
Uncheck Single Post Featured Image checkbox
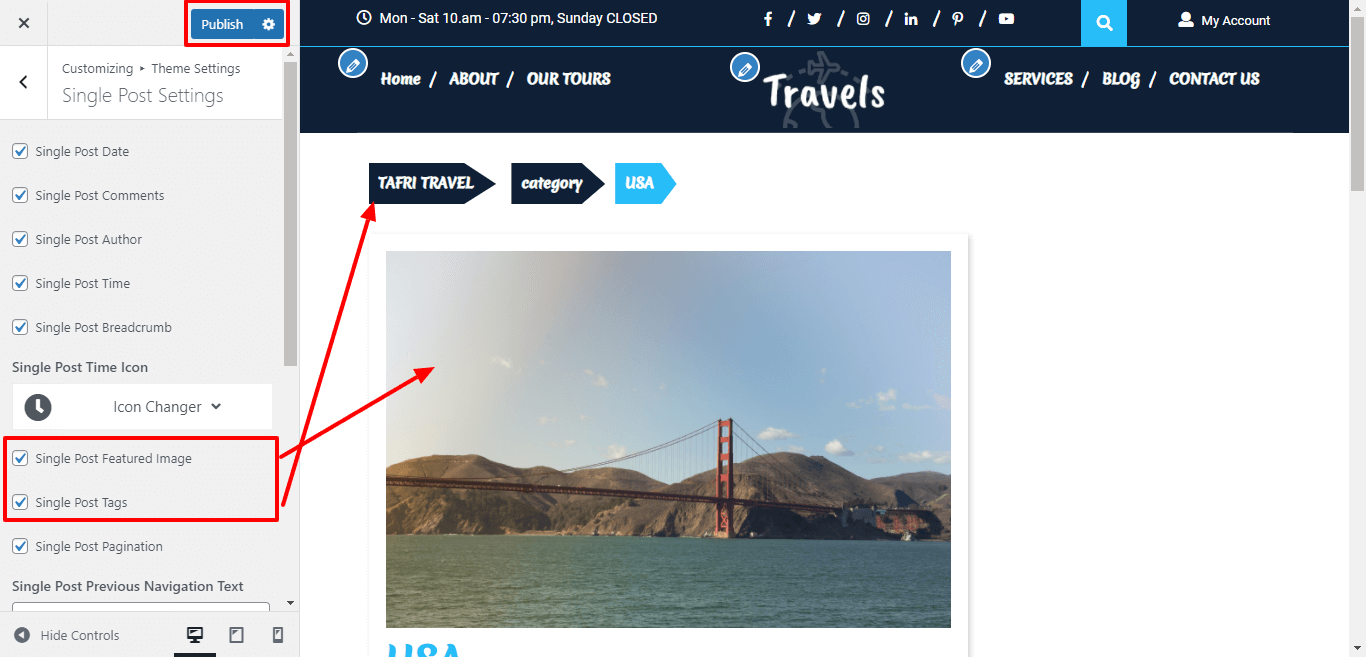[x=20, y=458]
